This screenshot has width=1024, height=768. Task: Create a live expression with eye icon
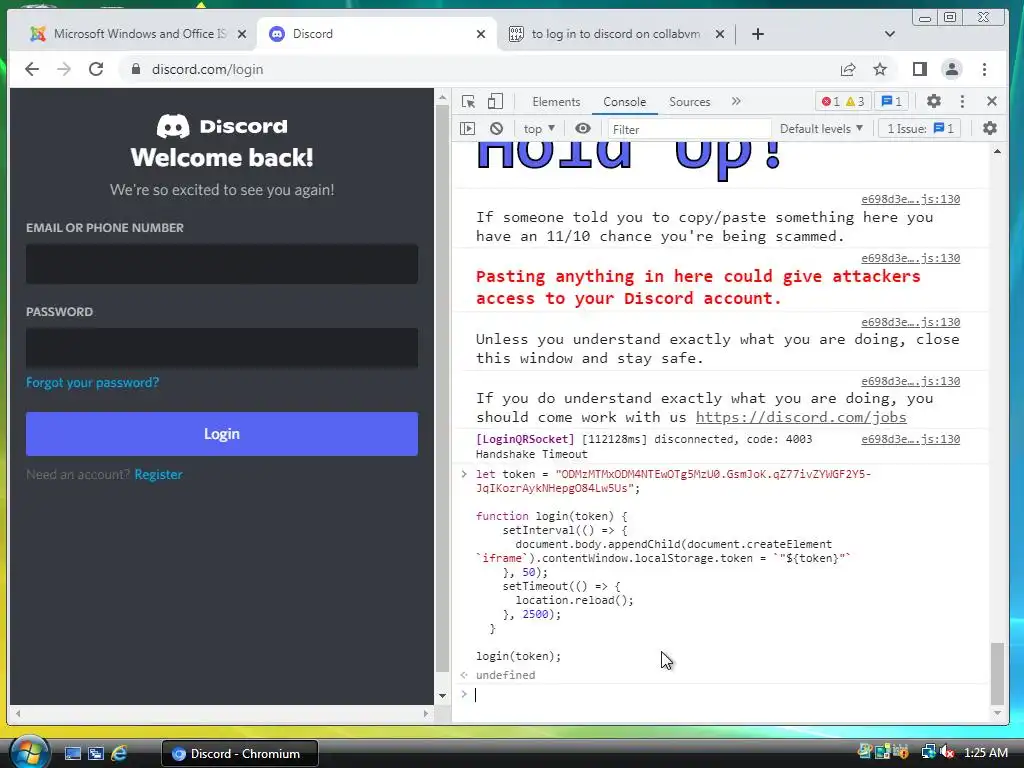click(583, 129)
